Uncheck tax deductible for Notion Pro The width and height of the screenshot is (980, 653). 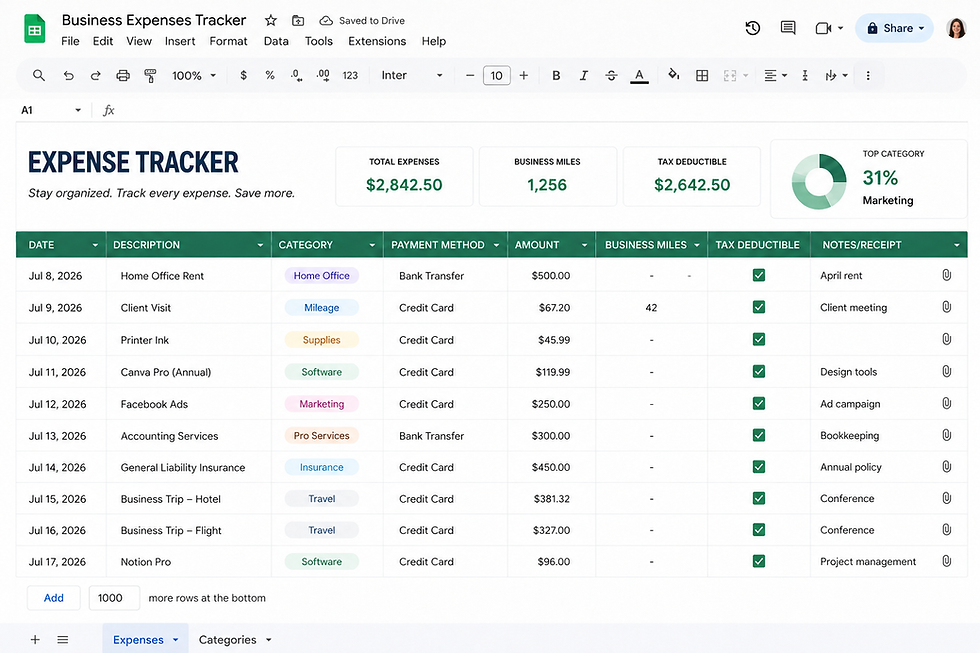tap(759, 561)
